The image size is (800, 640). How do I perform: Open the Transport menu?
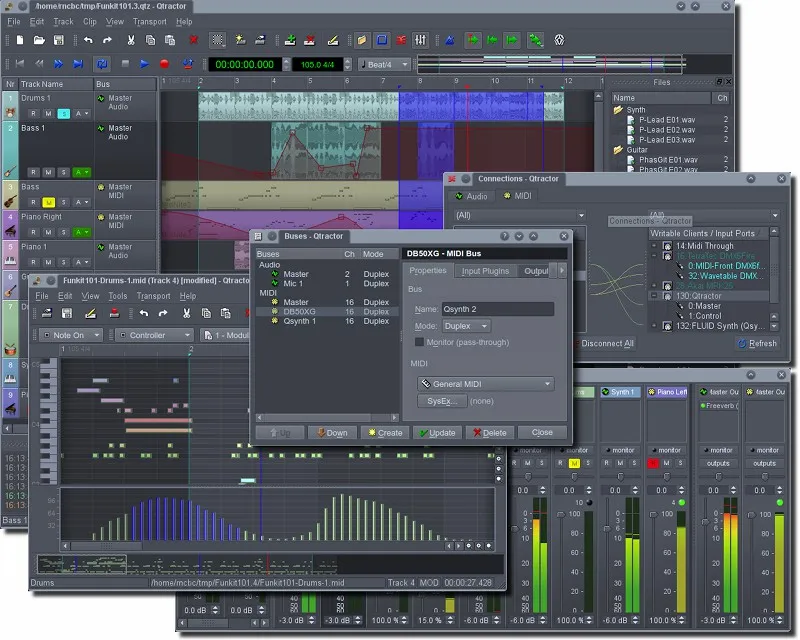point(150,20)
